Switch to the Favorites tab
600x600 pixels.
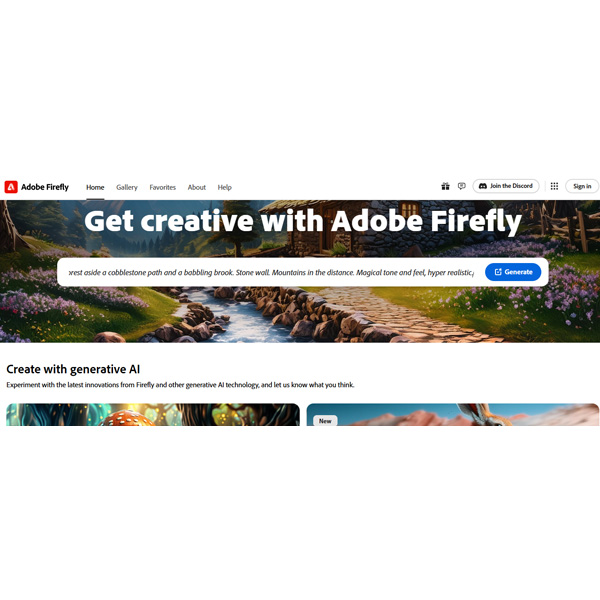pyautogui.click(x=163, y=187)
